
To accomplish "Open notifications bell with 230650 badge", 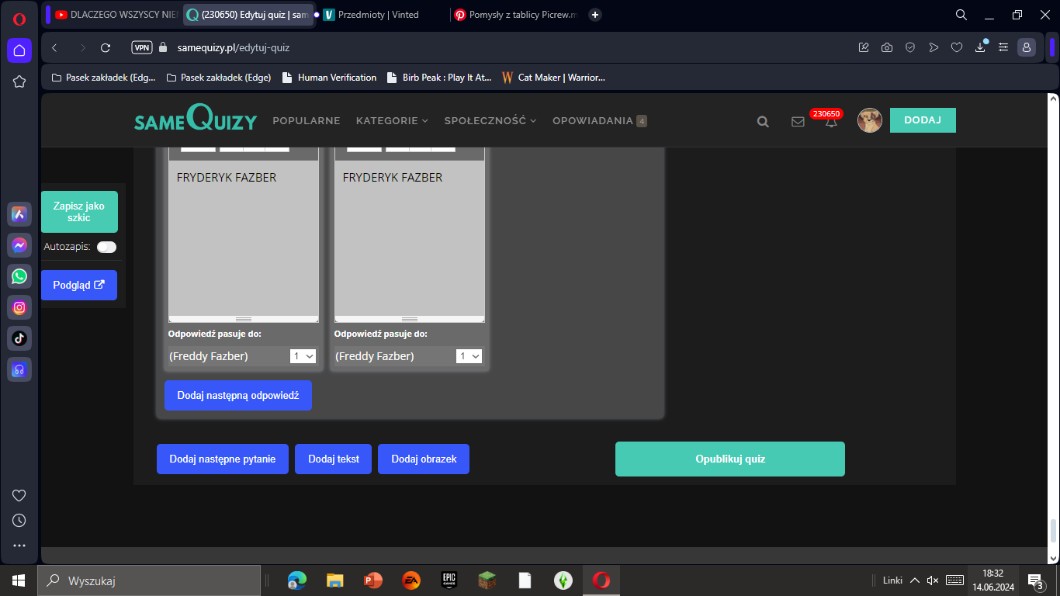I will tap(830, 122).
